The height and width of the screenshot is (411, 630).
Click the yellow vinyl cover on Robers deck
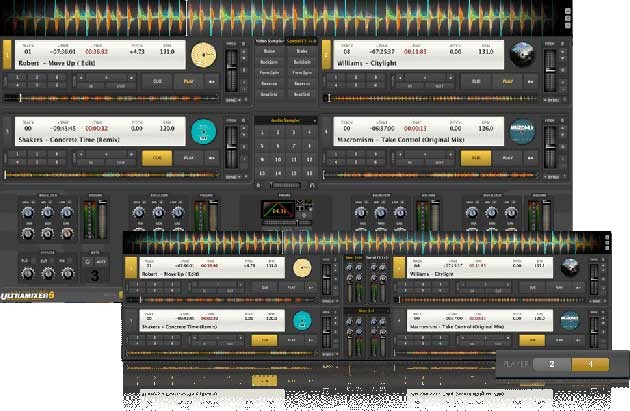(x=204, y=56)
